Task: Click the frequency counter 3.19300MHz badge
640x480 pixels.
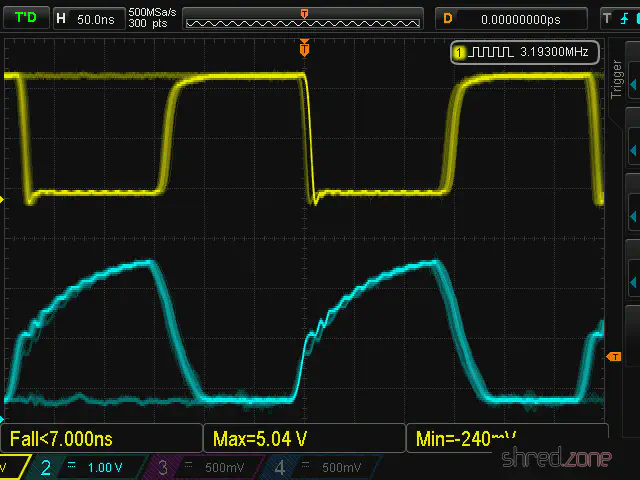Action: (525, 51)
